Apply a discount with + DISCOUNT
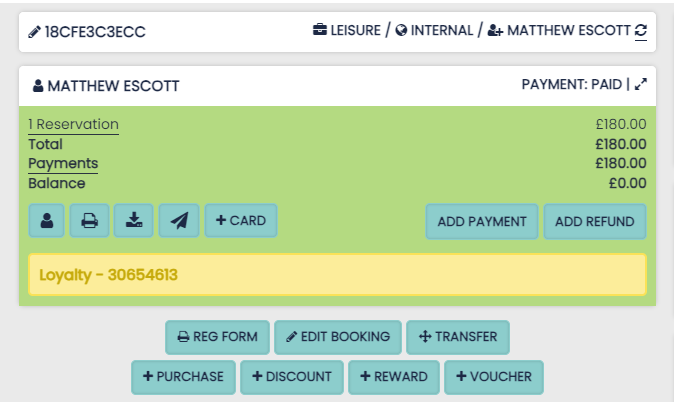Screen dimensions: 674x402 [x=292, y=377]
